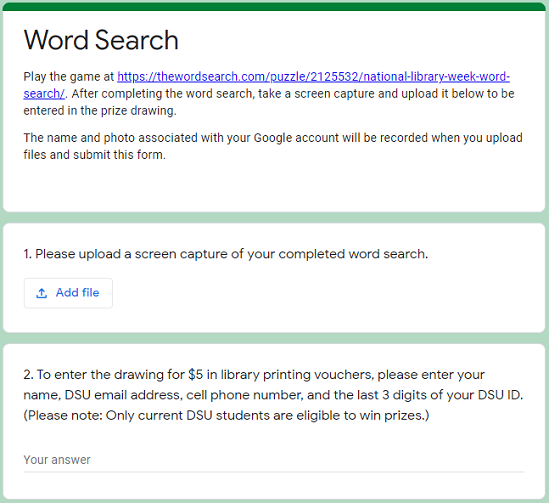Click the 'Play the game at' text

click(x=69, y=76)
